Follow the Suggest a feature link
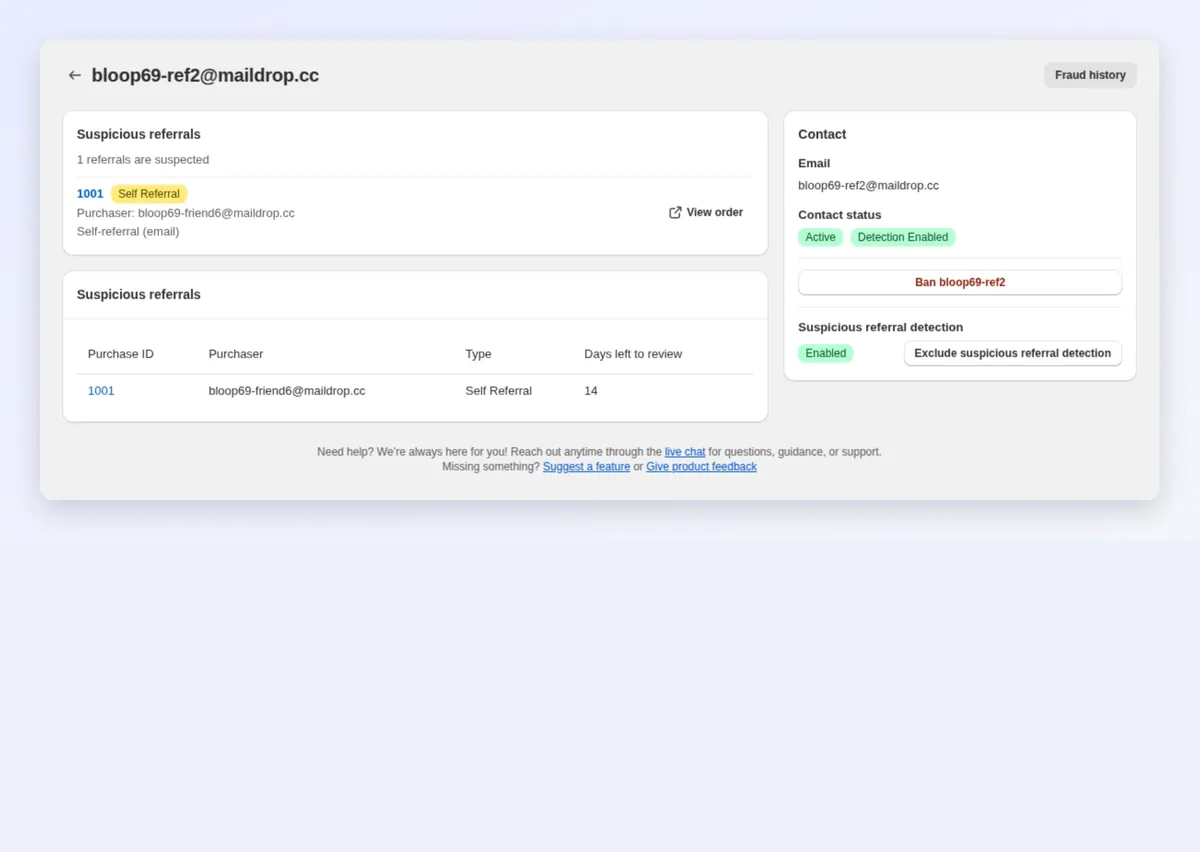The image size is (1200, 852). (x=586, y=467)
